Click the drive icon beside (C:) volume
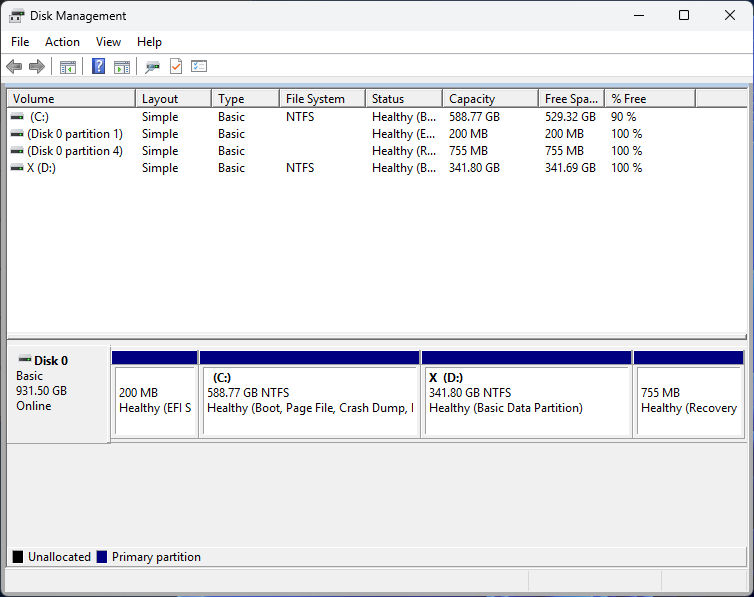 tap(17, 116)
